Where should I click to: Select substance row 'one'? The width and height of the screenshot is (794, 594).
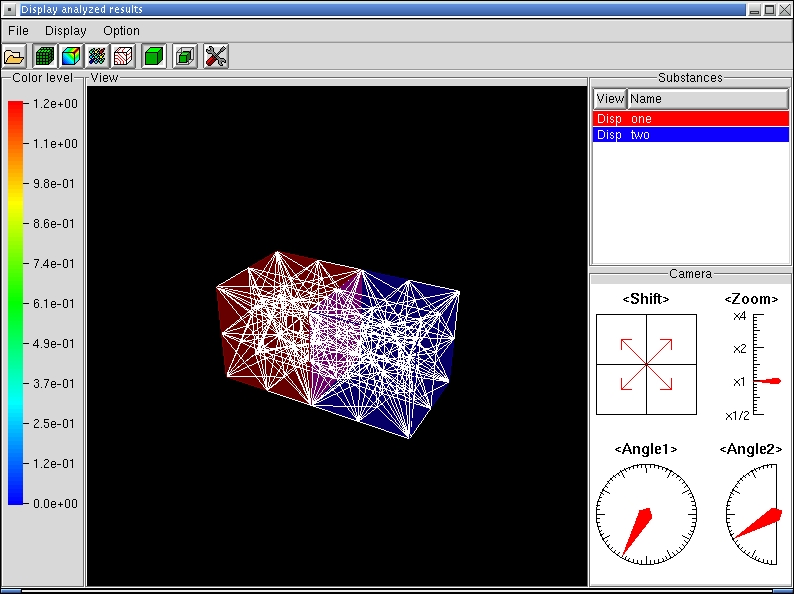(x=691, y=118)
